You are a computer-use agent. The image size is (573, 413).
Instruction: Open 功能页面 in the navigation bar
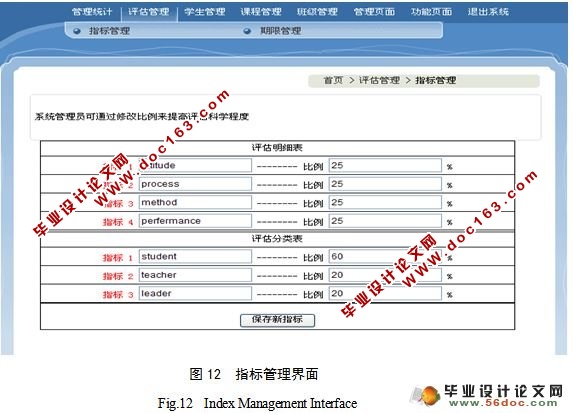[x=431, y=12]
